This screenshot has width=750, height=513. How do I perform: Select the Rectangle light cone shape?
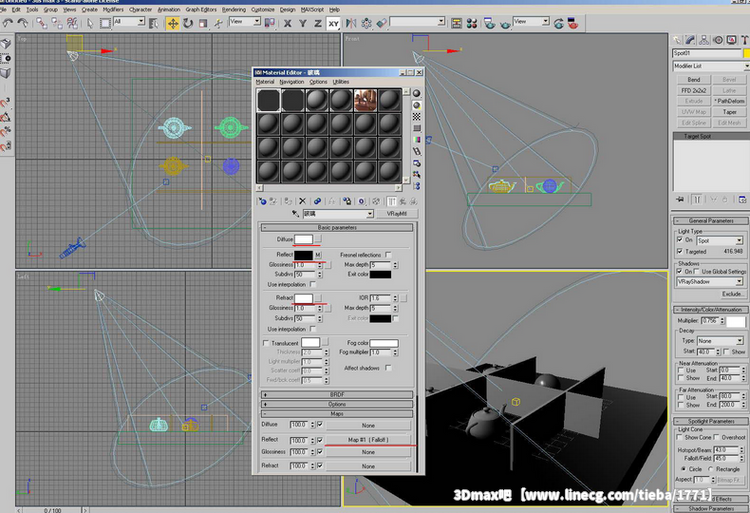711,469
